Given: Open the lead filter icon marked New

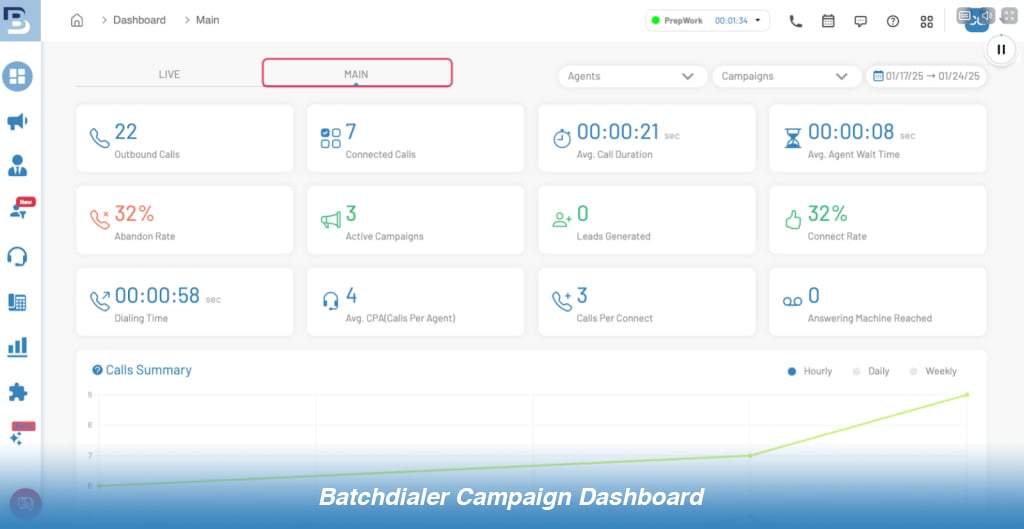Looking at the screenshot, I should (x=20, y=209).
